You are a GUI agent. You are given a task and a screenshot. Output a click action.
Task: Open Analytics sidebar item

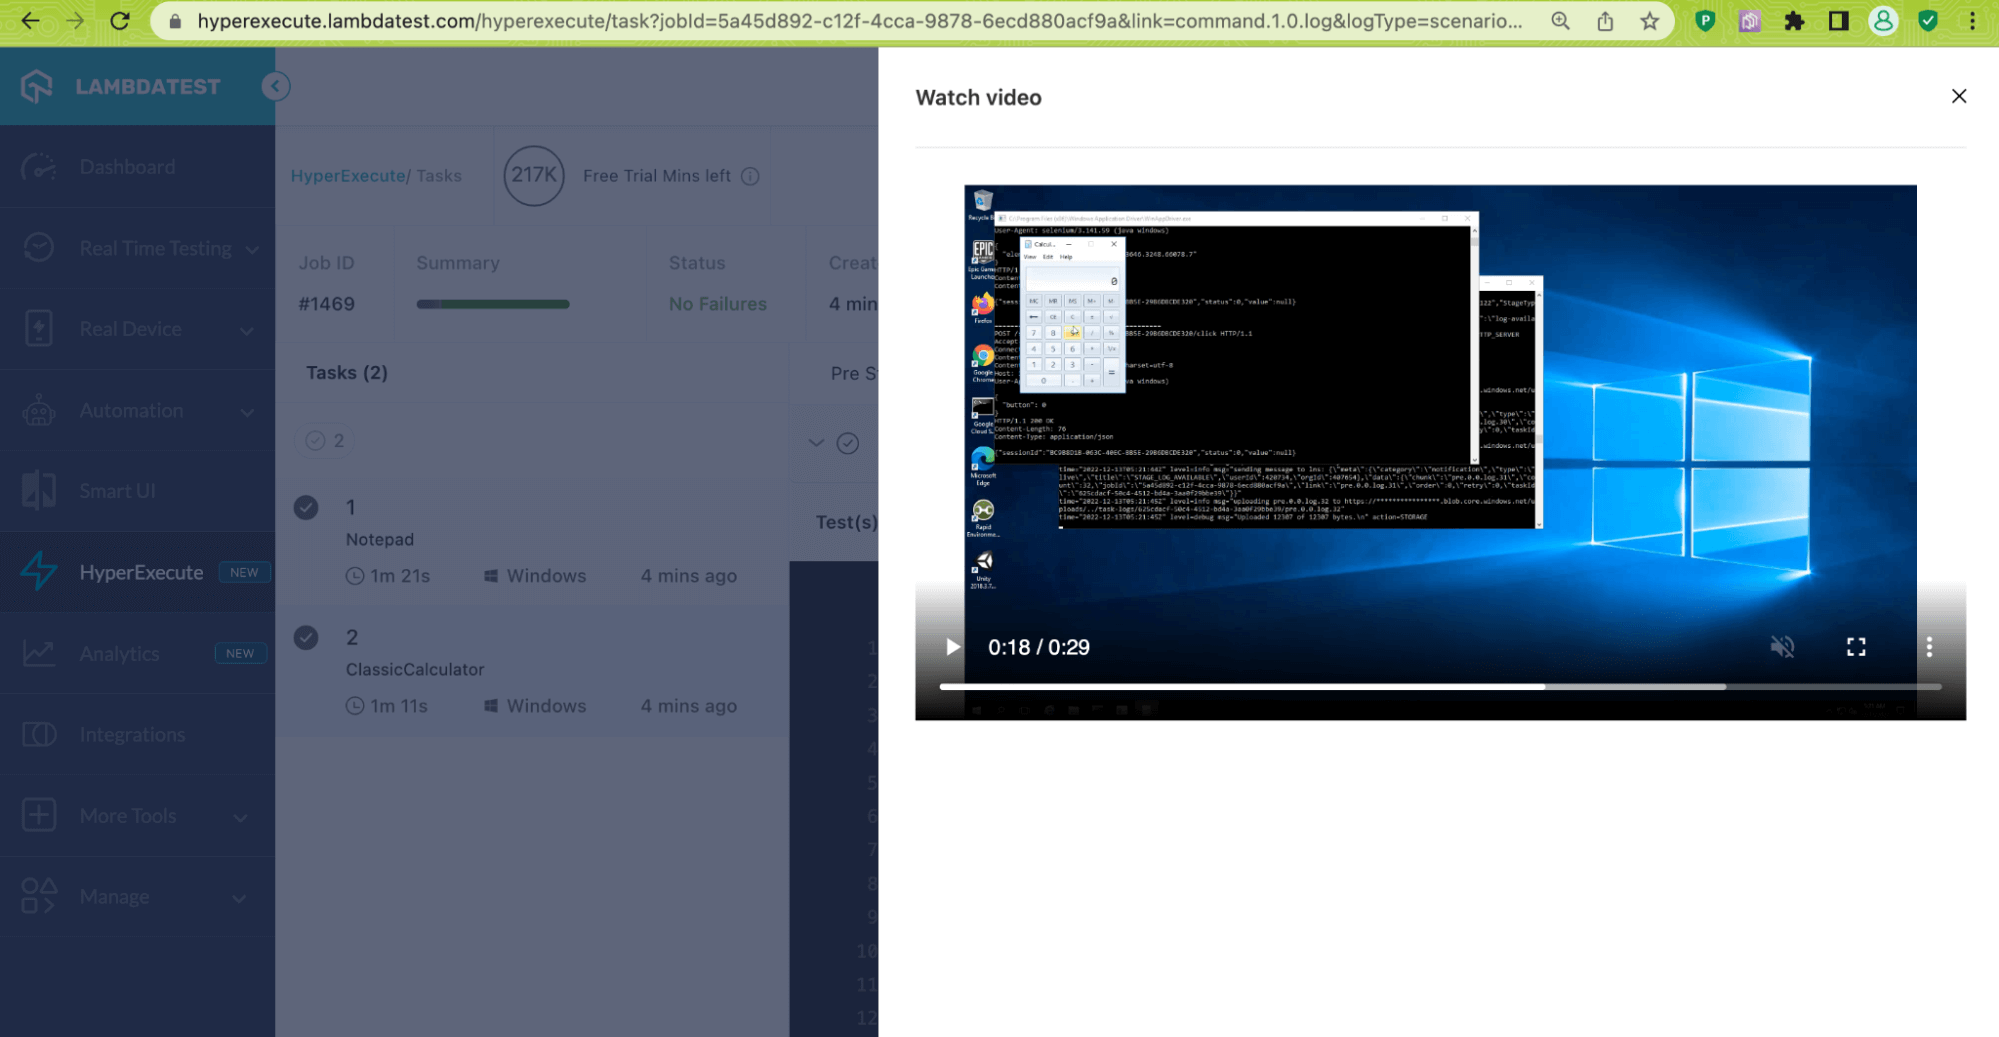[119, 653]
